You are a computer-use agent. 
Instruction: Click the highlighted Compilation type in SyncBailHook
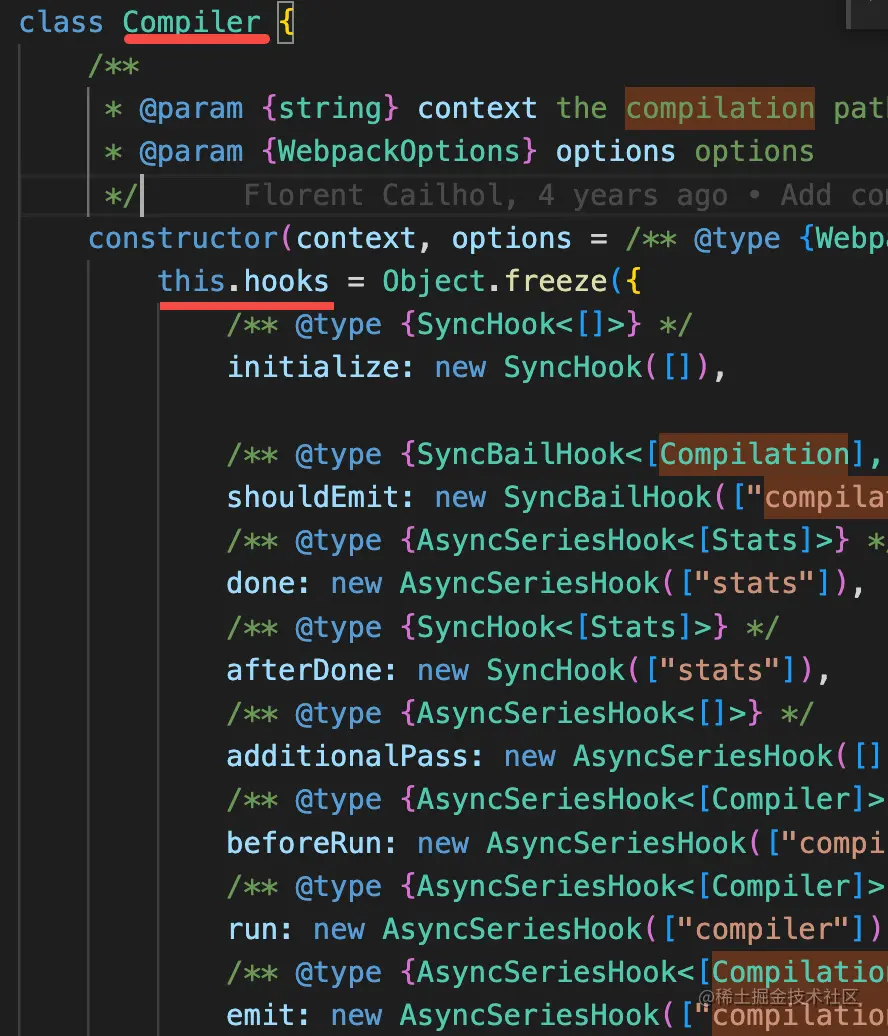[x=754, y=454]
